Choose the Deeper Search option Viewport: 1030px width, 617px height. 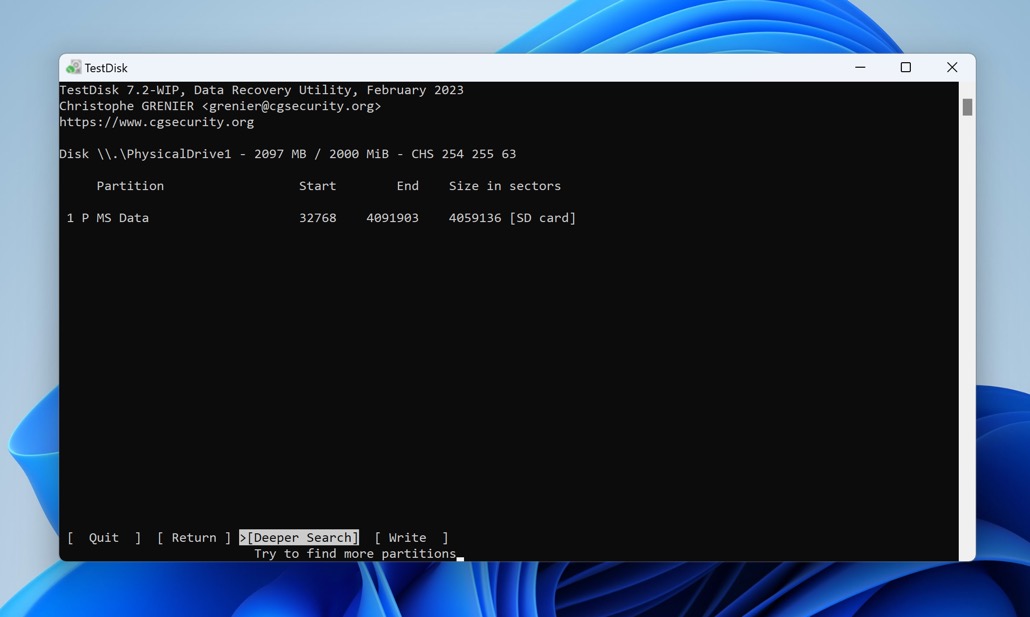pos(299,537)
